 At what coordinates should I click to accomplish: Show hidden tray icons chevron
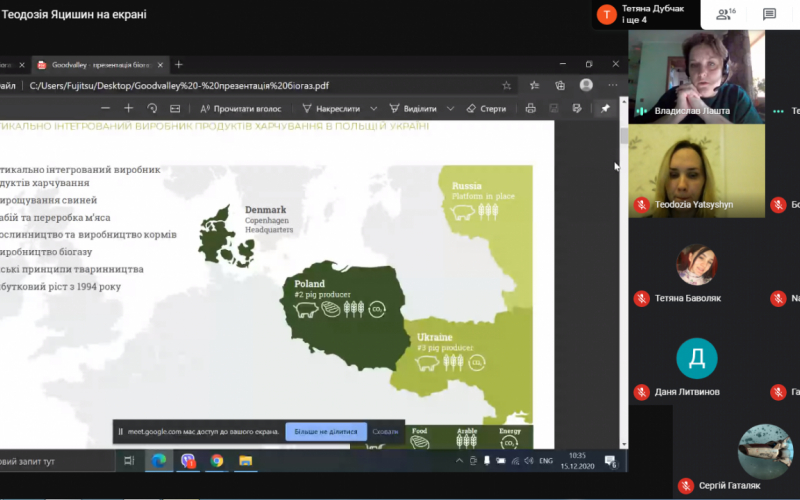(459, 461)
